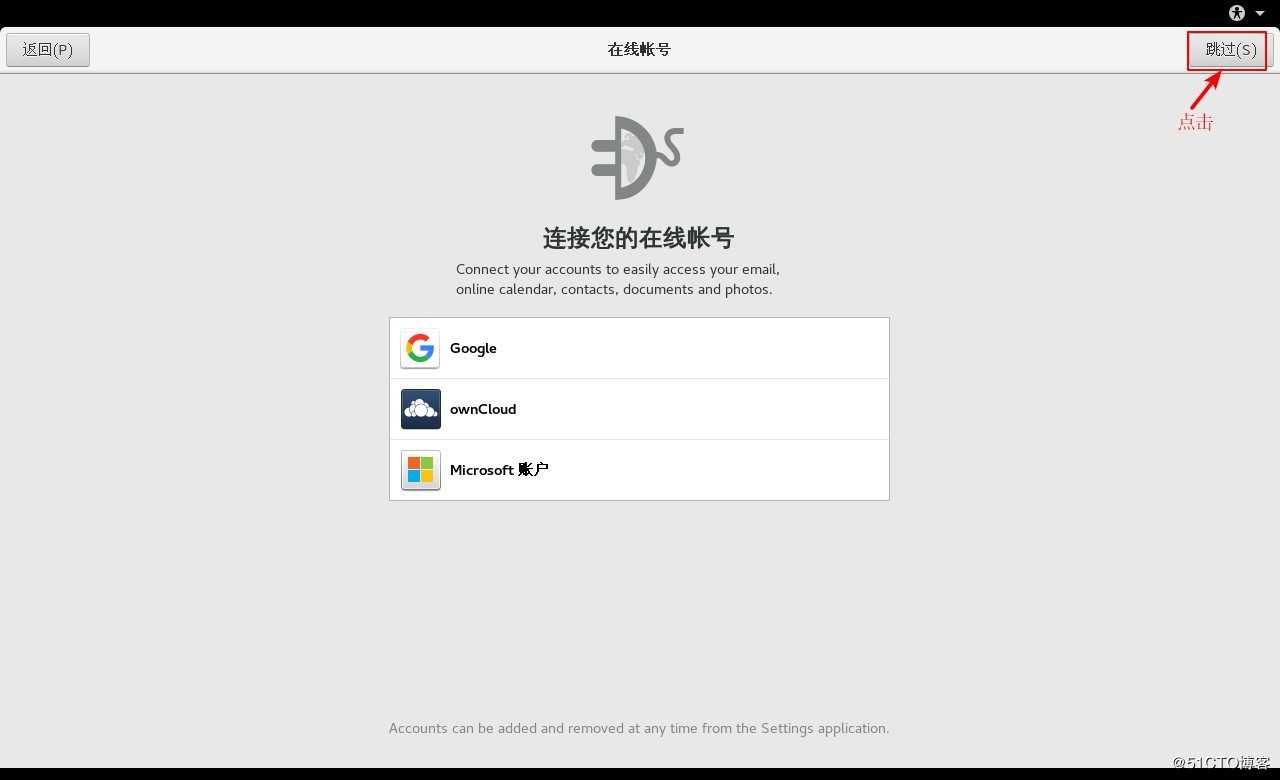Click the online accounts plug illustration
The image size is (1280, 780).
pos(637,158)
